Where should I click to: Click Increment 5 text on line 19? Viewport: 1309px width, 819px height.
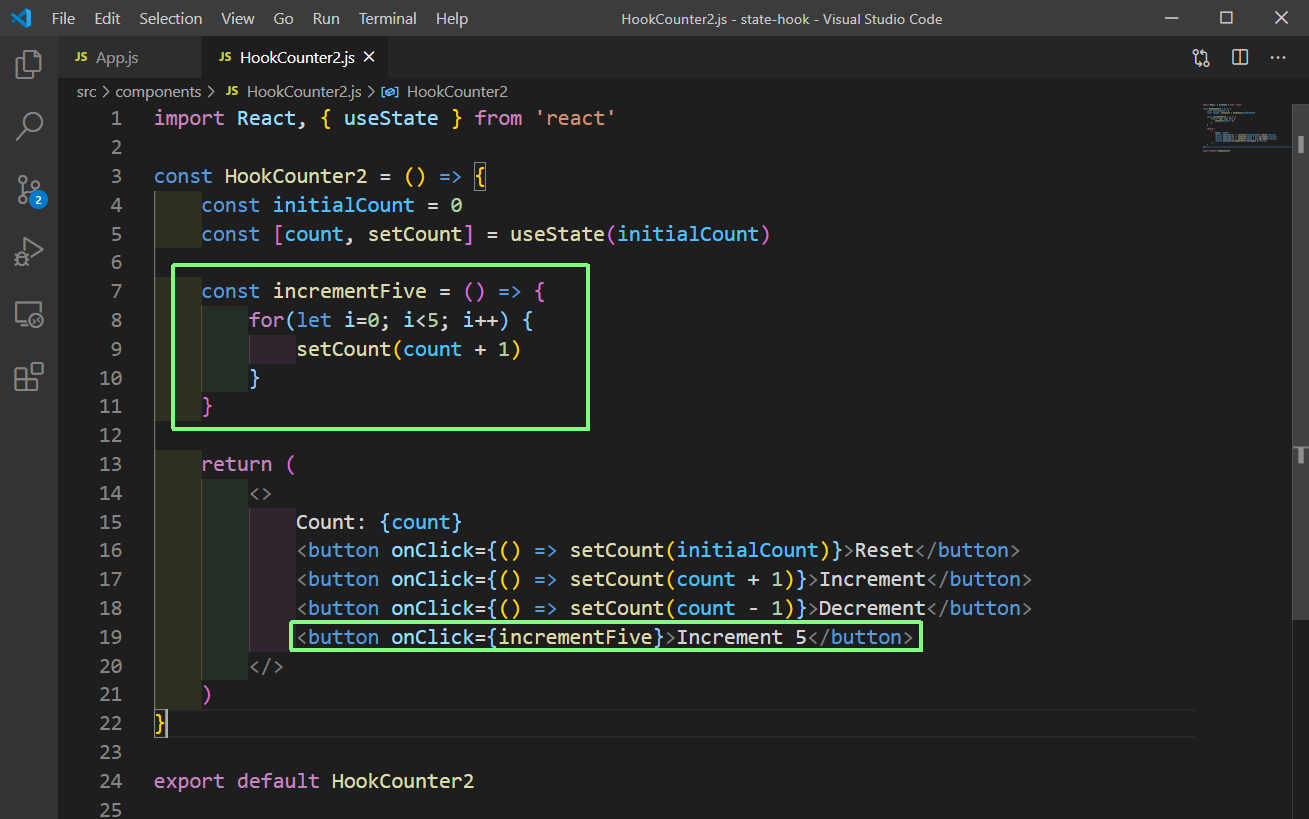(742, 637)
